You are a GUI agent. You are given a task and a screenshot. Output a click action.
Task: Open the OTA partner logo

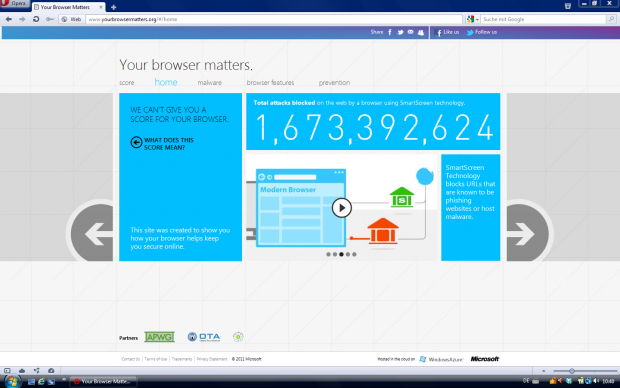click(204, 337)
